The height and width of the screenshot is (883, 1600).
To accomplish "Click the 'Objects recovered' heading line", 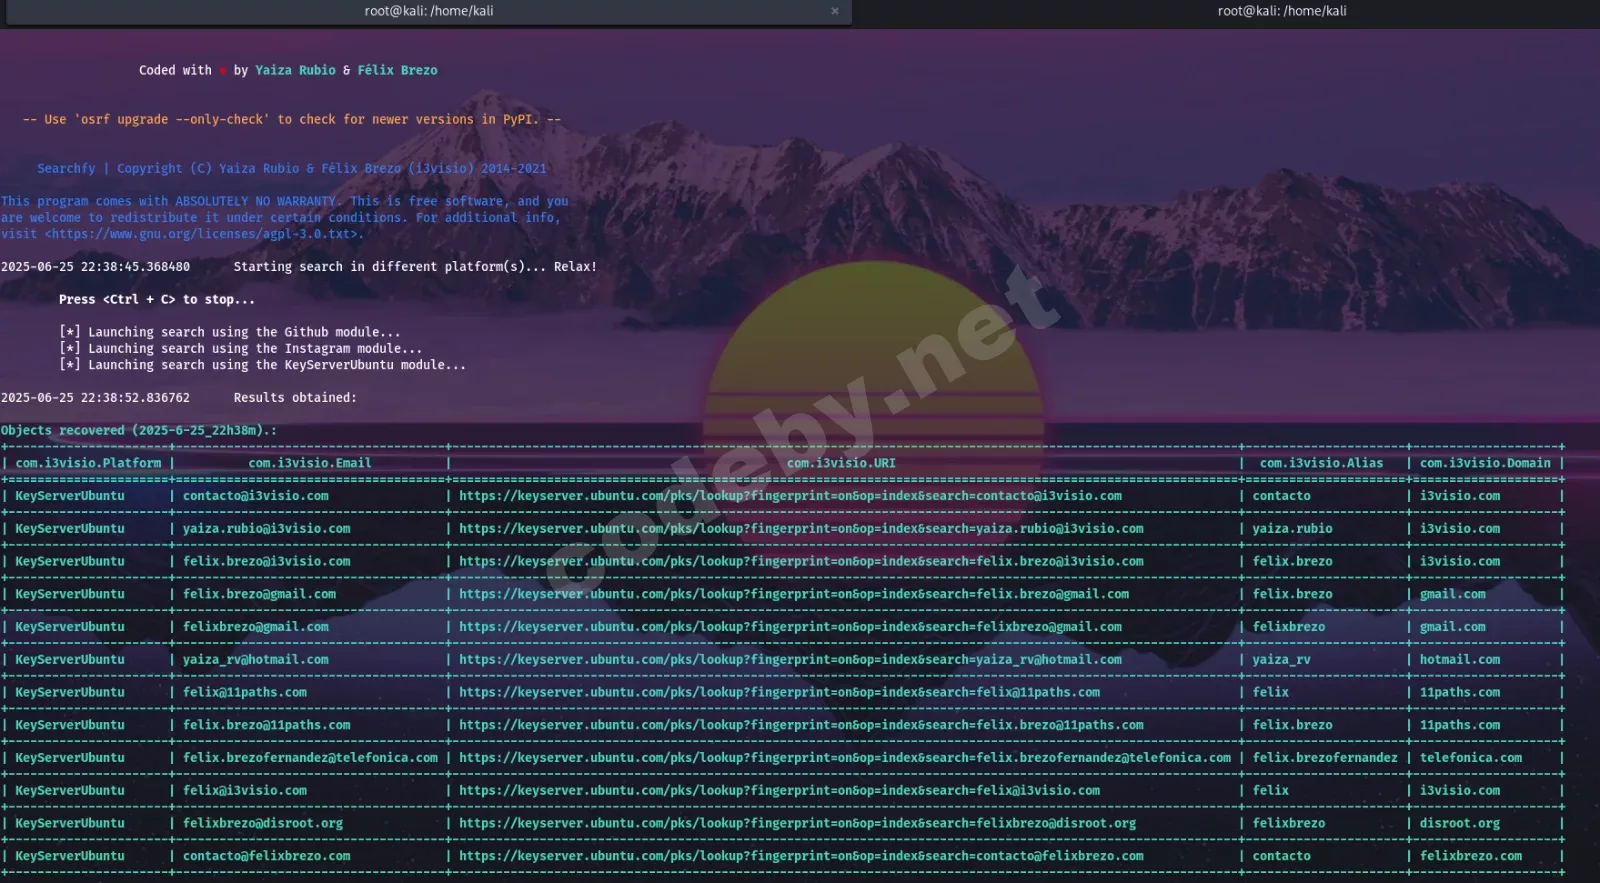I will click(x=139, y=431).
